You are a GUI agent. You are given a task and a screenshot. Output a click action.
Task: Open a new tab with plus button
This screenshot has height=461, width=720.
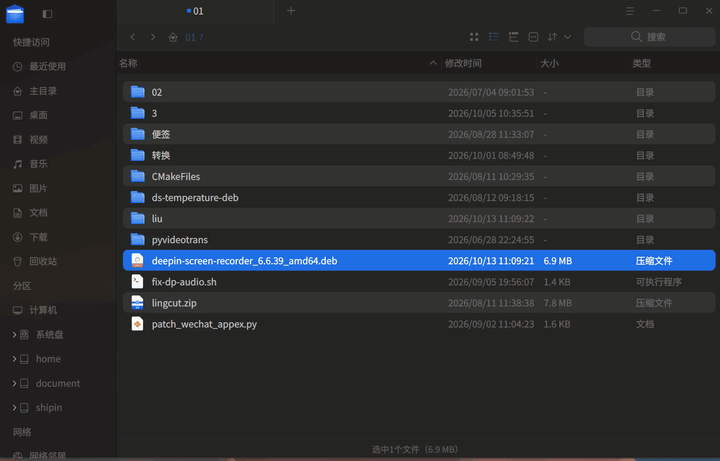click(291, 11)
